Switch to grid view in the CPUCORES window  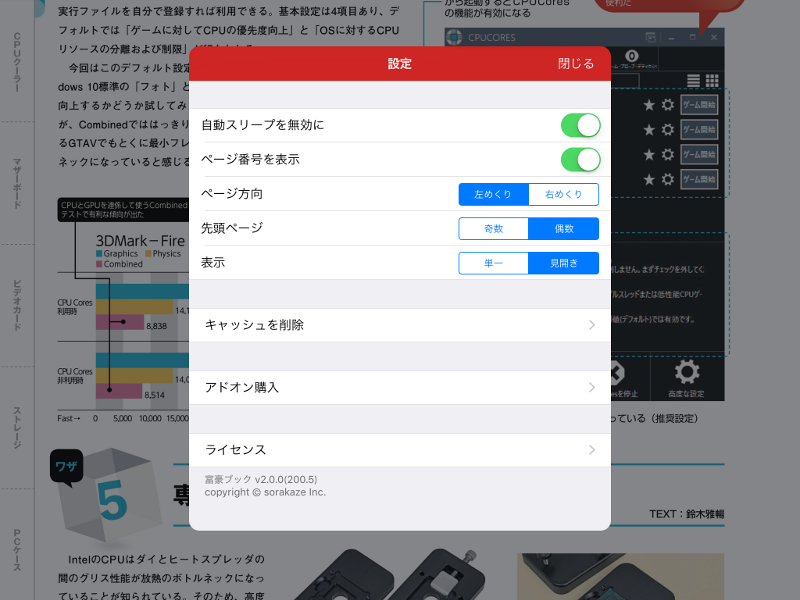coord(712,80)
